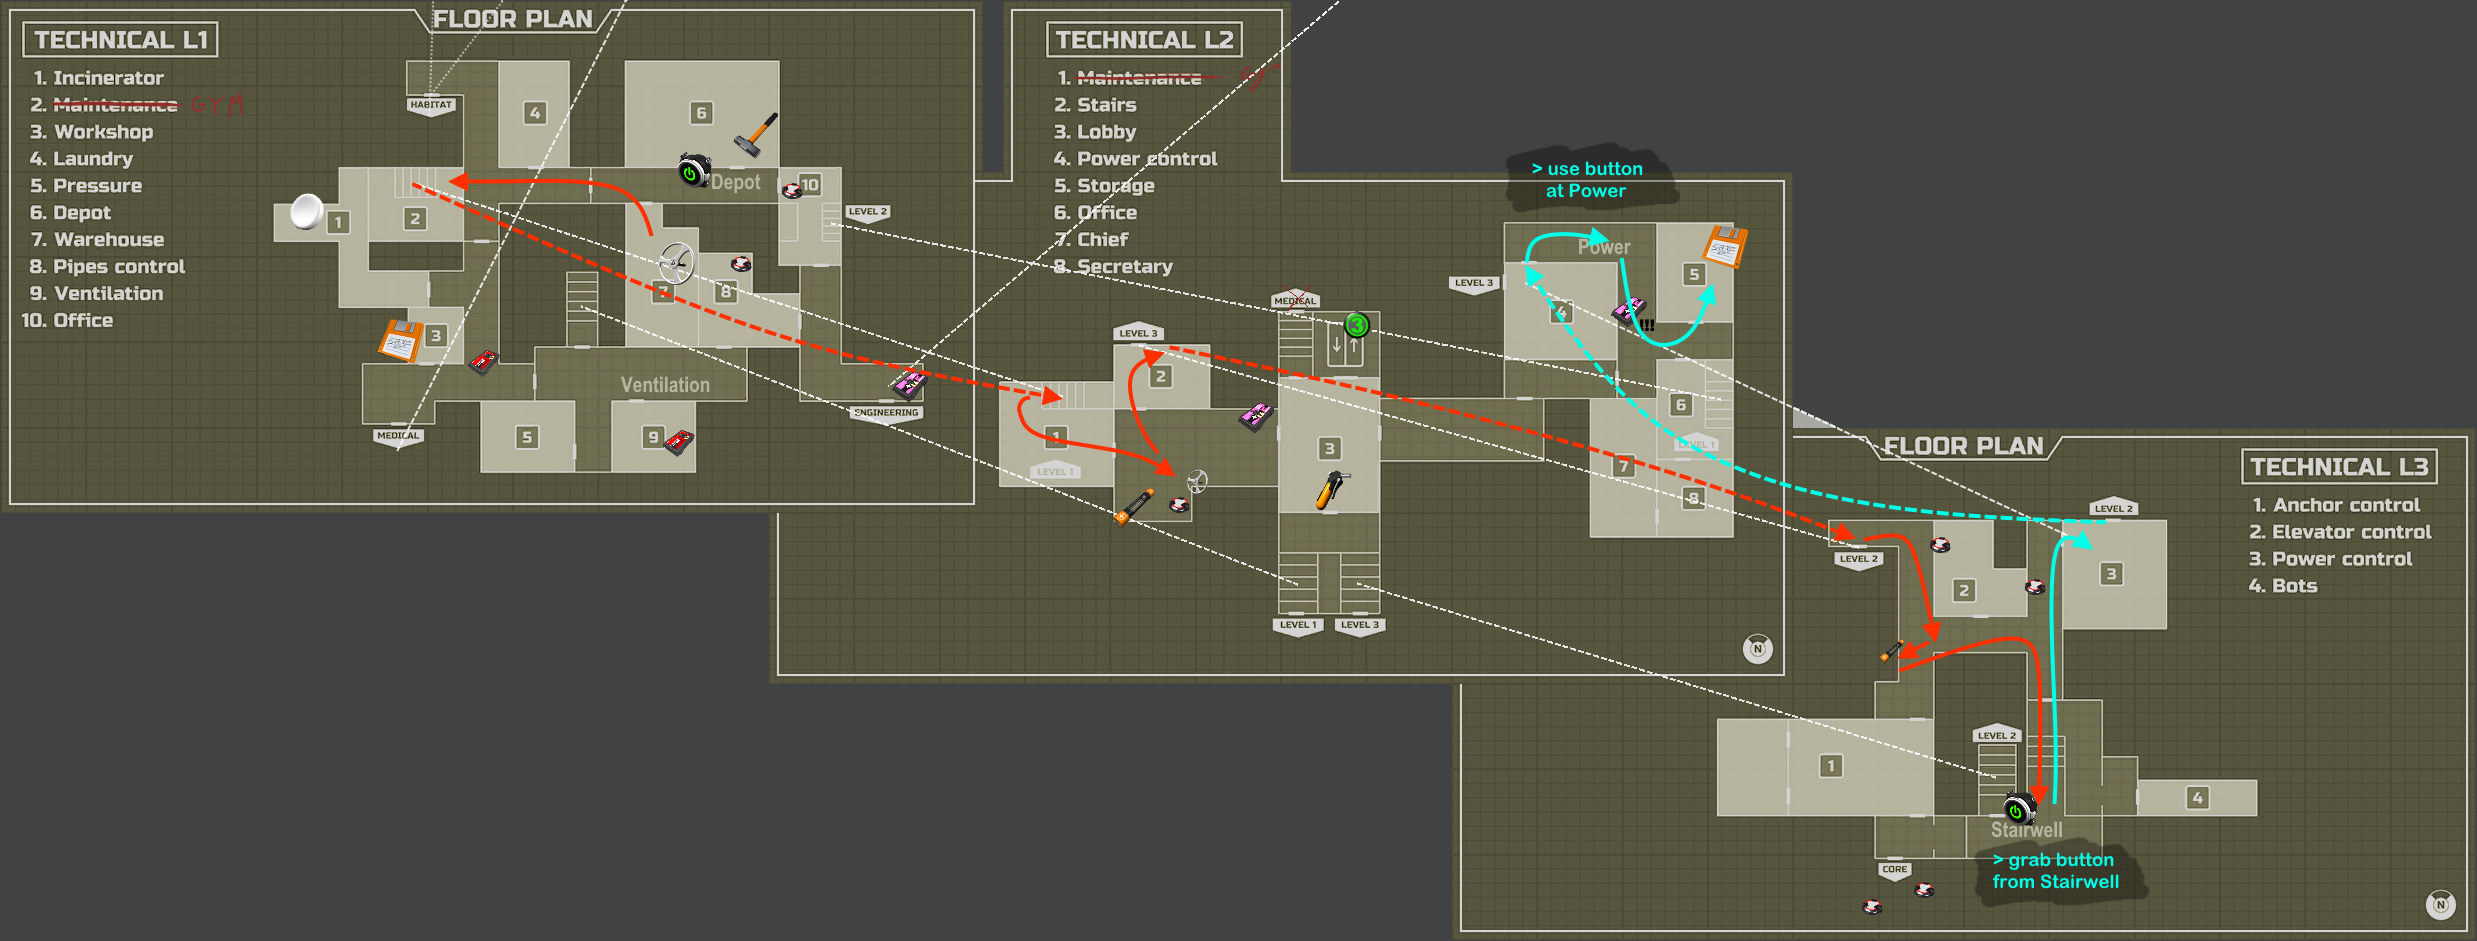Select the power button device beside the Depot label
The image size is (2477, 941).
[693, 171]
